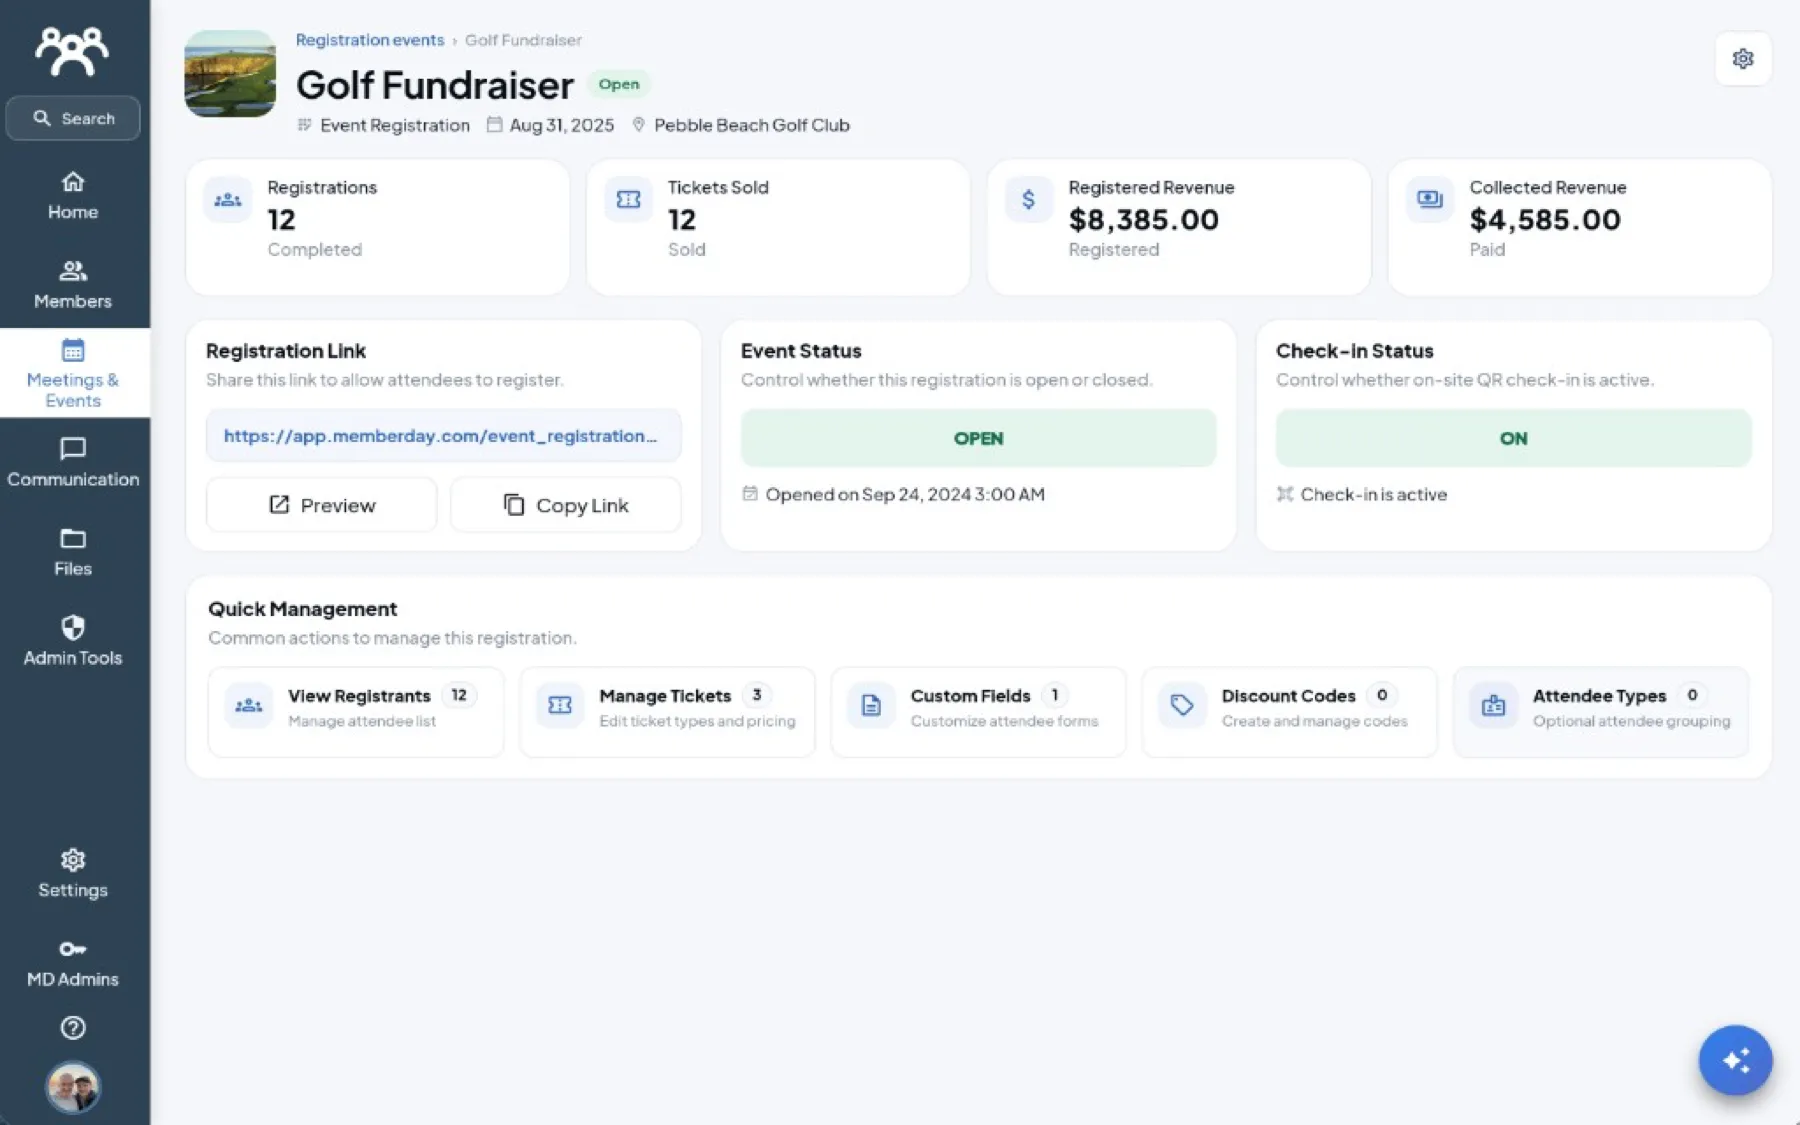The width and height of the screenshot is (1800, 1125).
Task: Click the Collected Revenue cash icon
Action: pyautogui.click(x=1430, y=200)
